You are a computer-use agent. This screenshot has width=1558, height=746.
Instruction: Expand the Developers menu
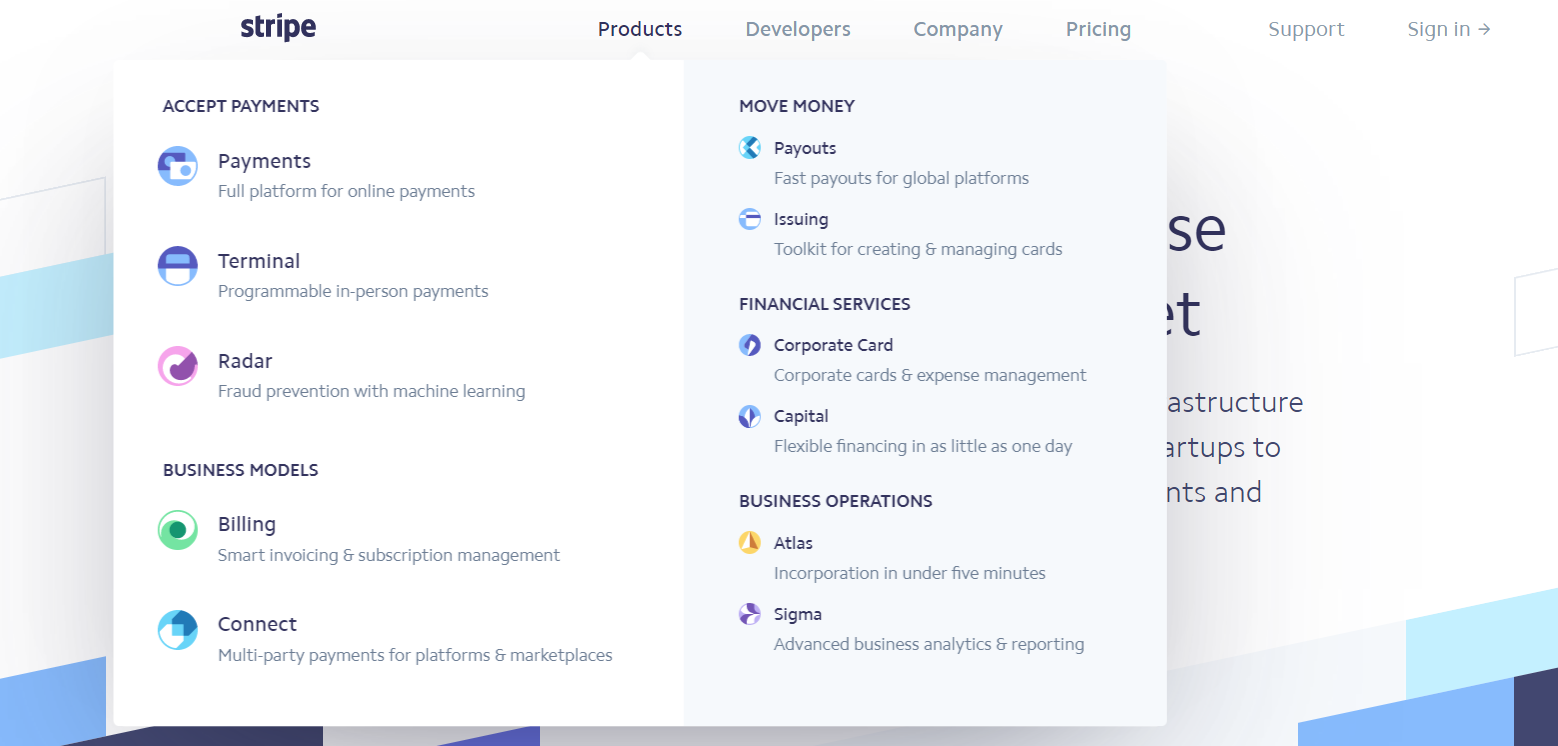point(798,29)
